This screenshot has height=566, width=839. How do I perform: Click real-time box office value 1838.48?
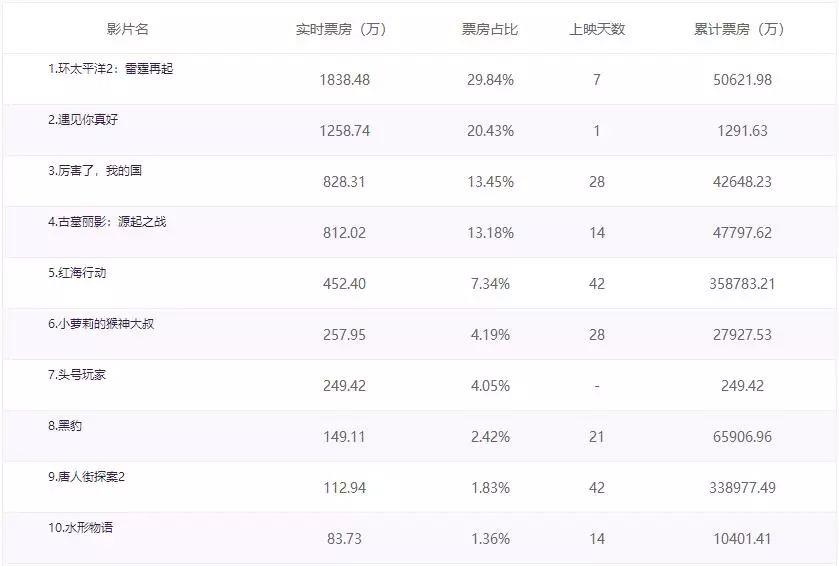point(344,80)
